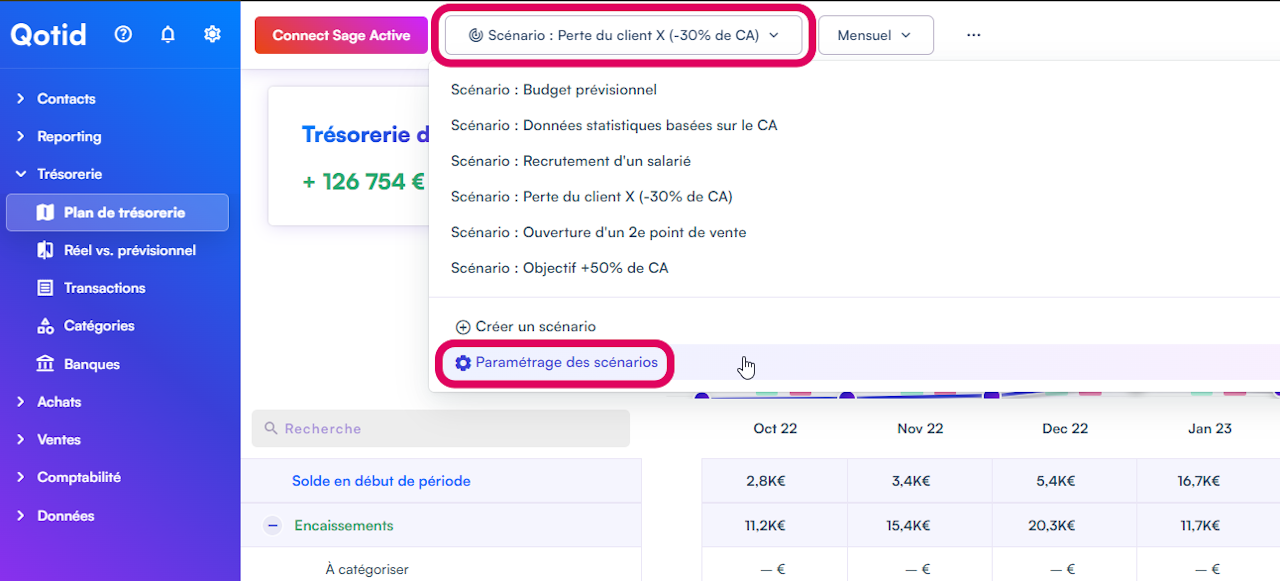Viewport: 1280px width, 581px height.
Task: Collapse the Trésorerie sidebar section
Action: (21, 174)
